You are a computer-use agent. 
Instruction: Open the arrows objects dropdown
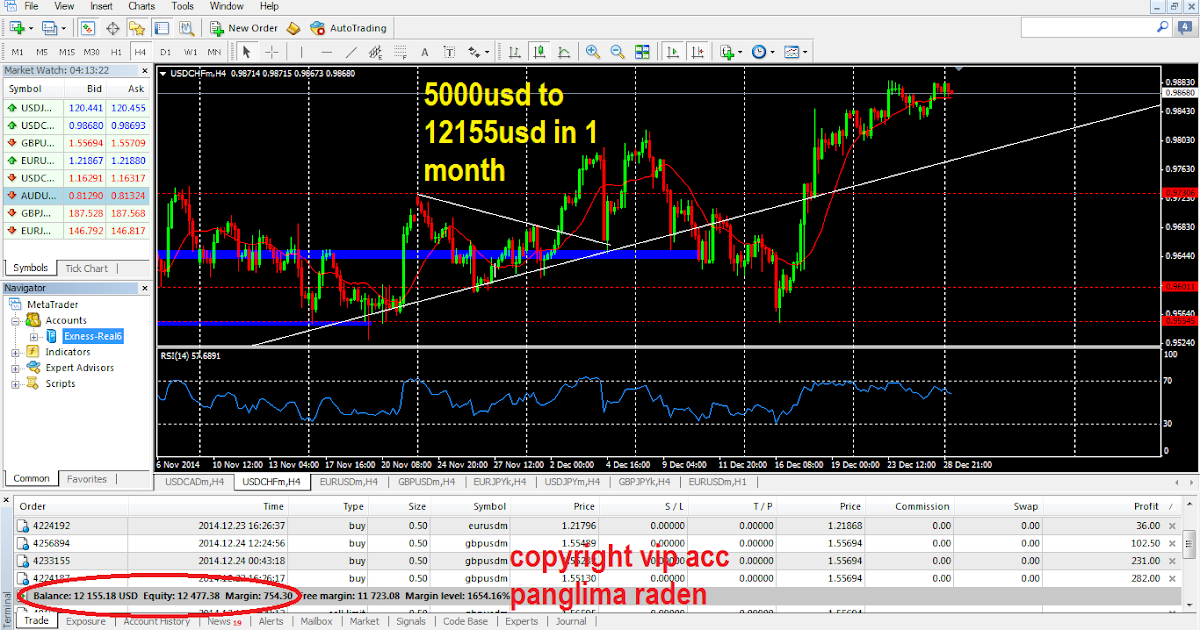click(487, 52)
